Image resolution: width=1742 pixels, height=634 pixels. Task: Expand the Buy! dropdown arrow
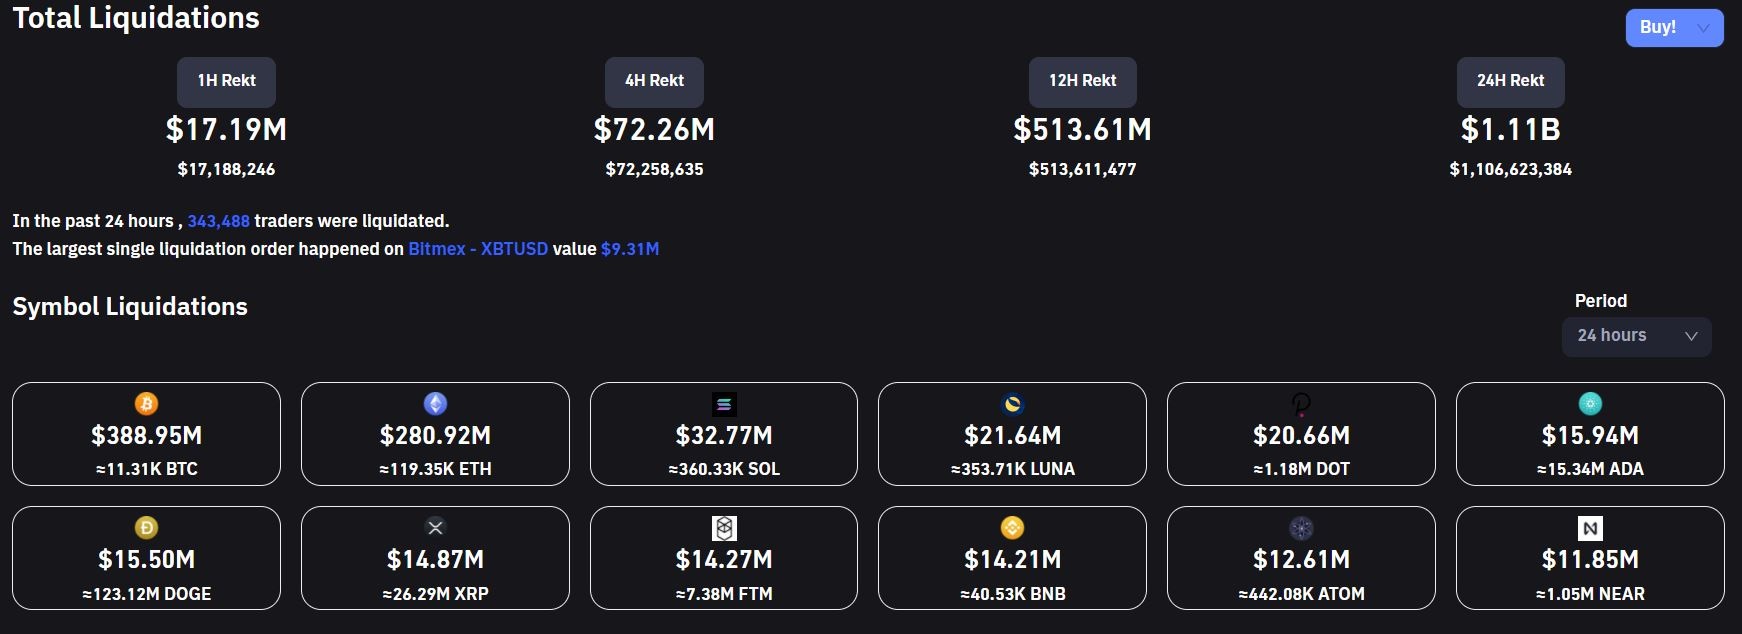[x=1703, y=28]
